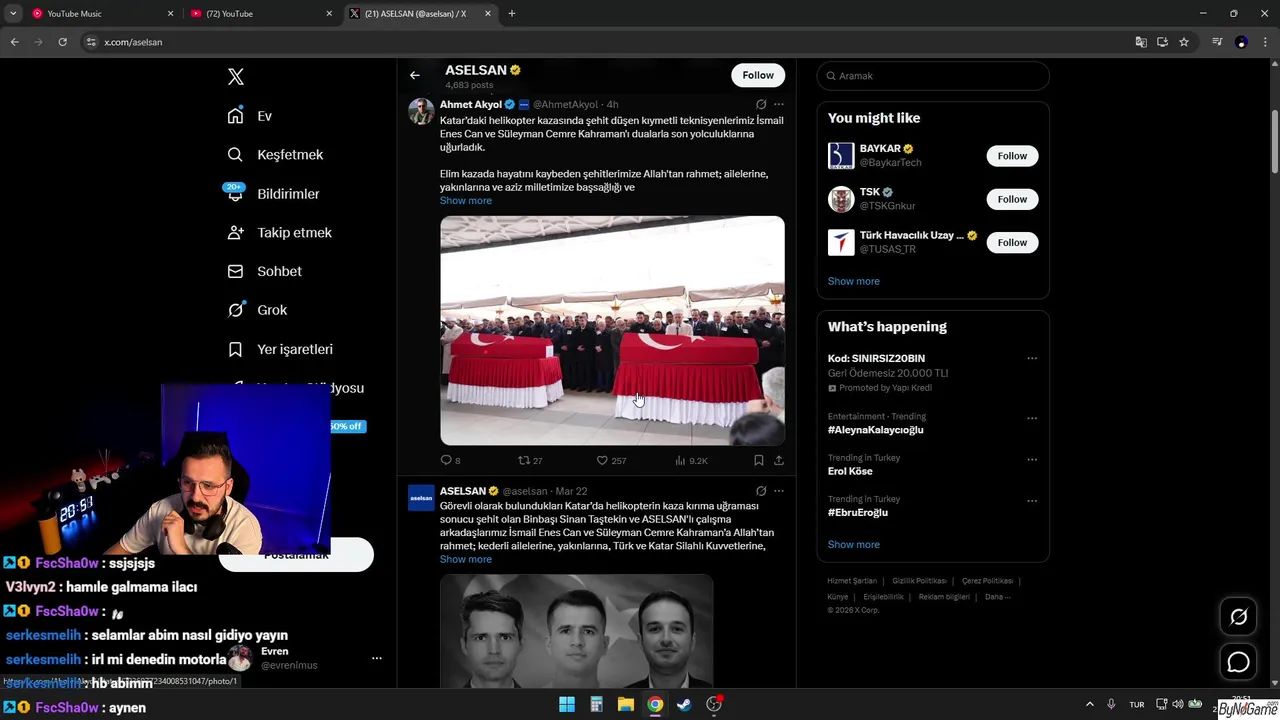Image resolution: width=1280 pixels, height=720 pixels.
Task: Open more menu on Ahmet Akyol post
Action: (x=779, y=104)
